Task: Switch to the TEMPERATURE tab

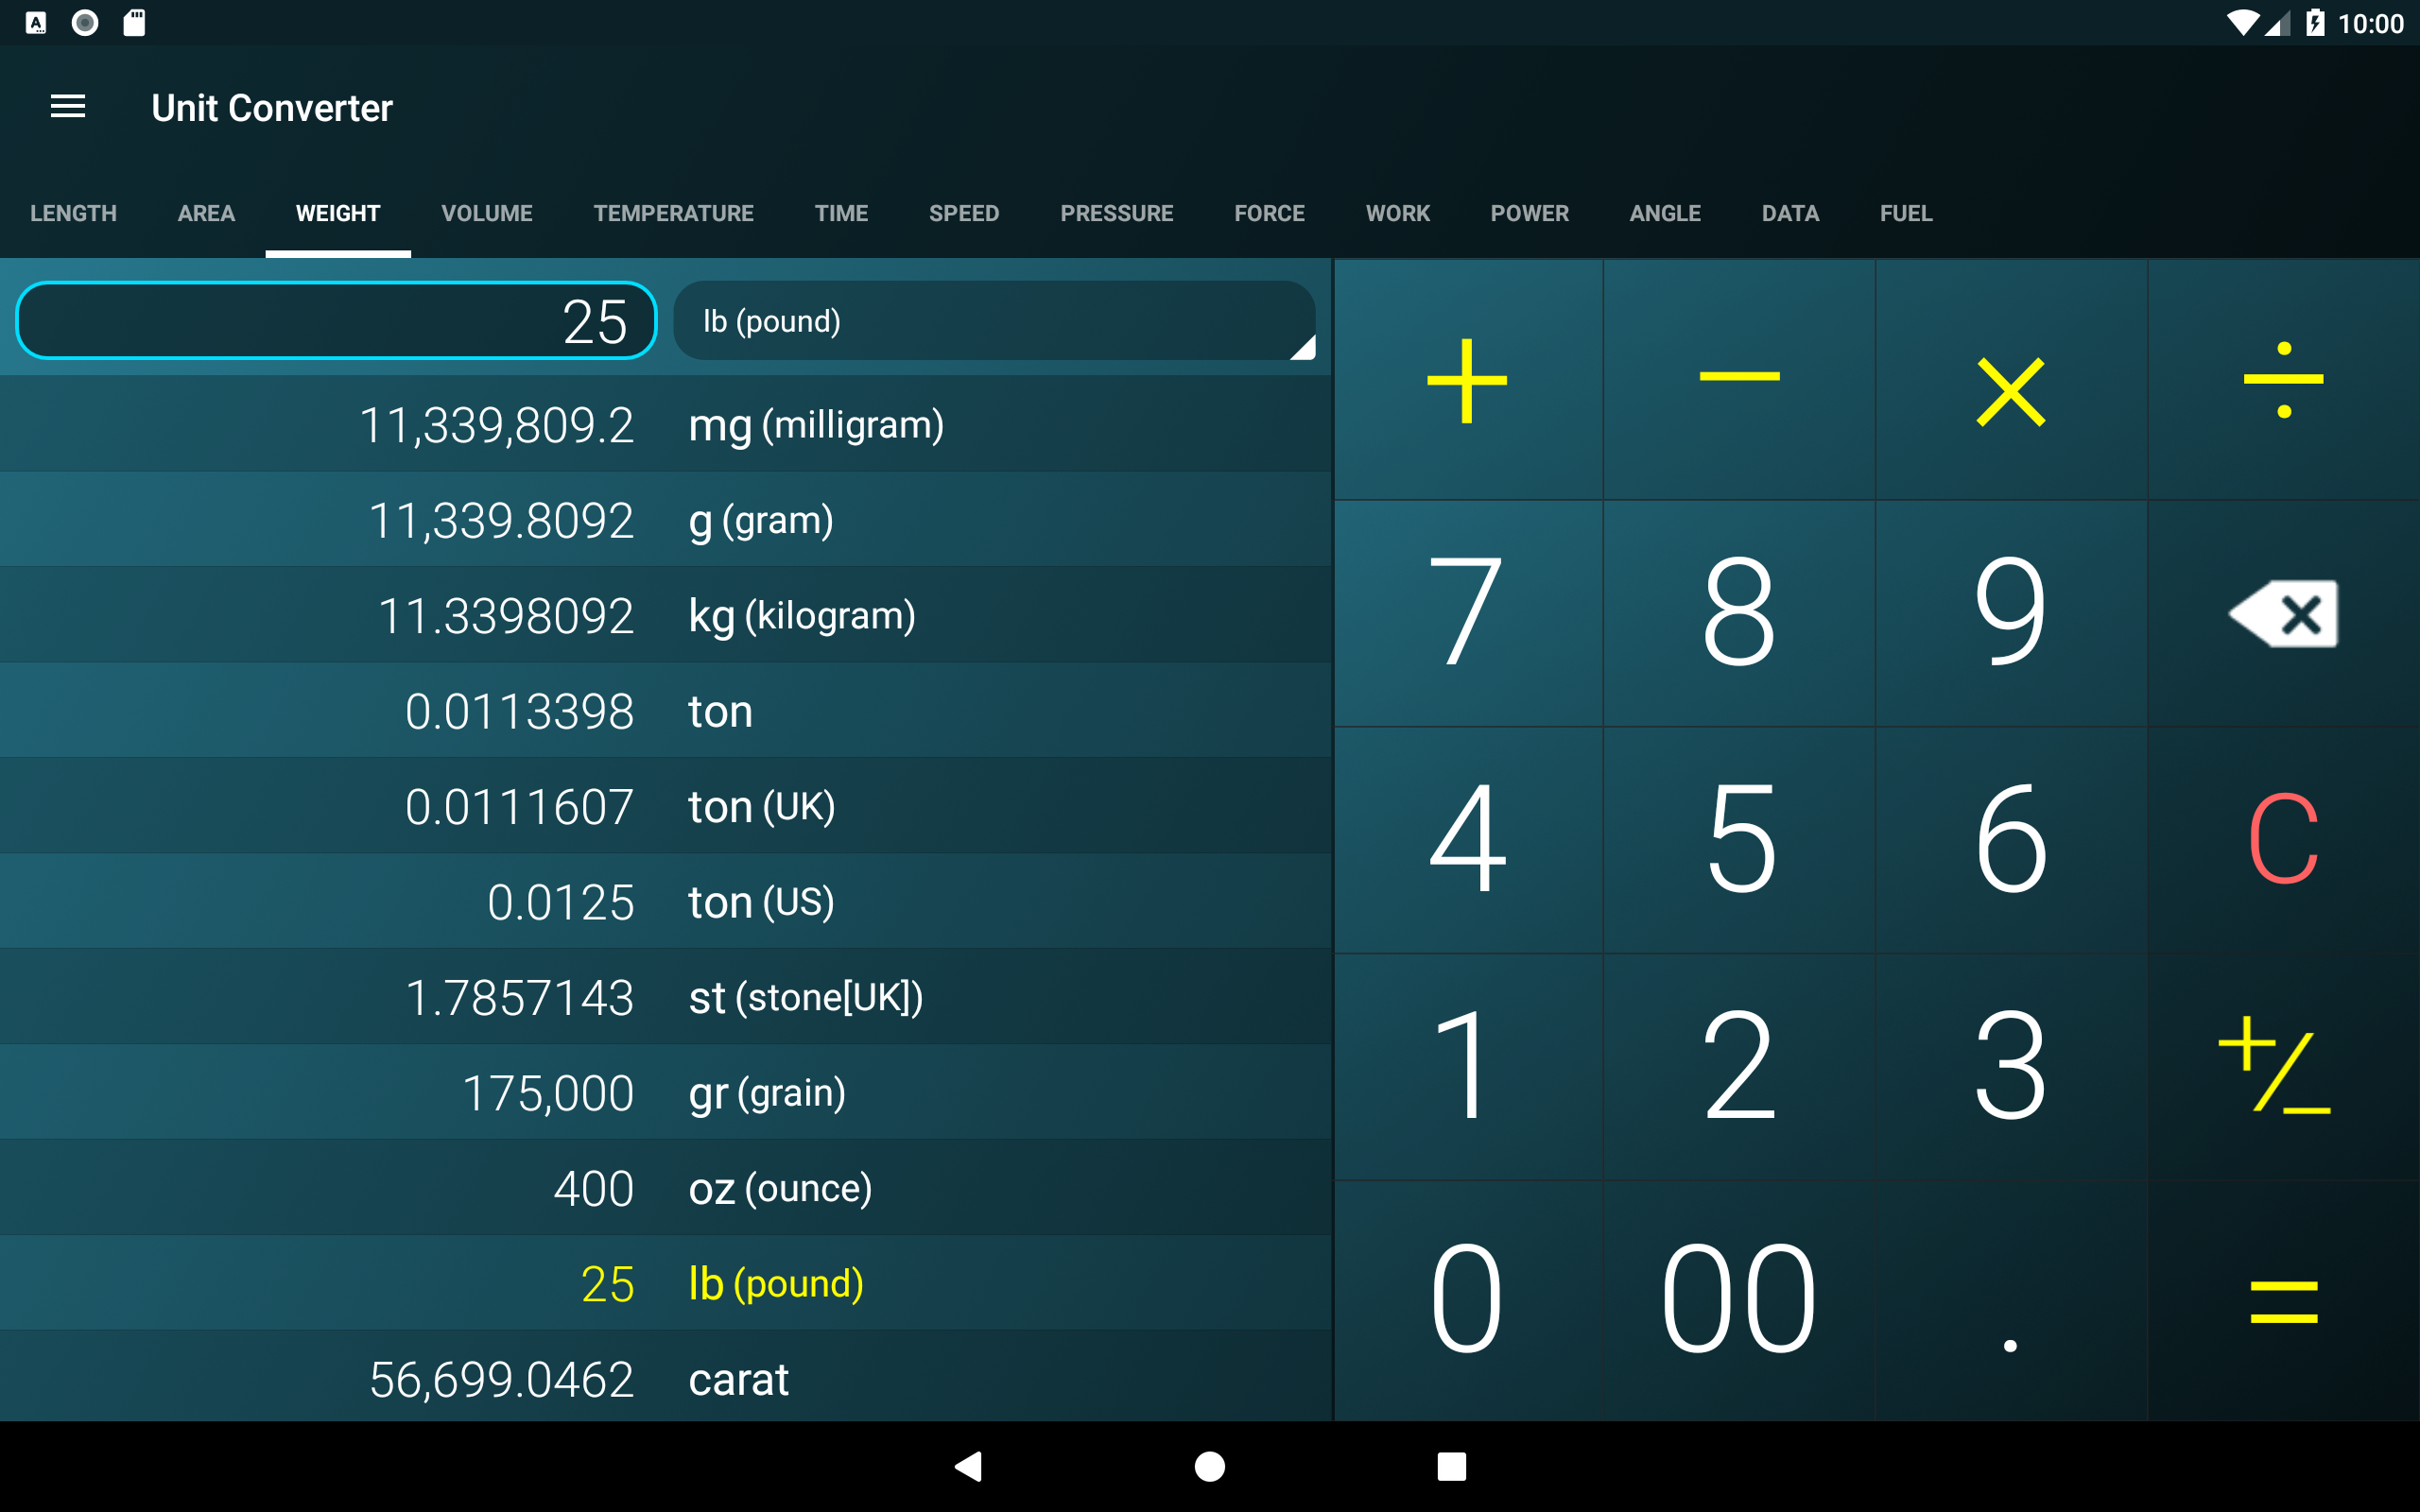Action: click(673, 213)
